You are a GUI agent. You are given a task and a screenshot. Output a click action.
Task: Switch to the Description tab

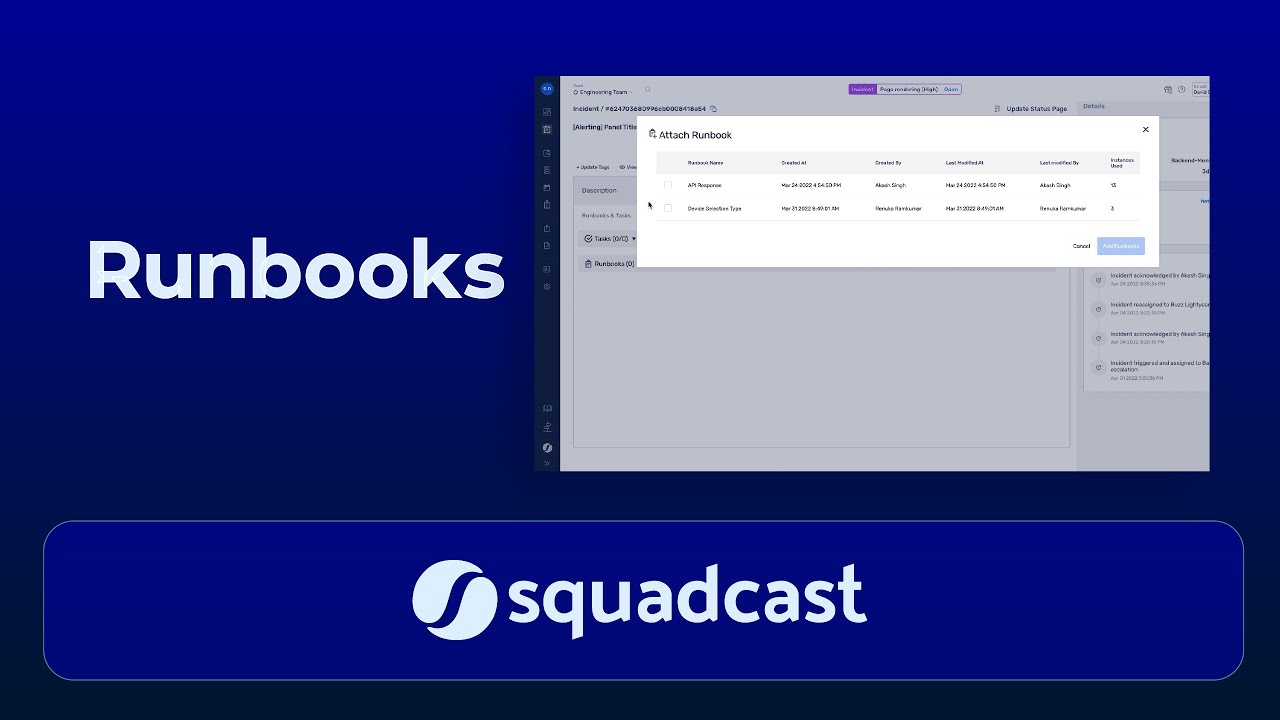click(599, 190)
